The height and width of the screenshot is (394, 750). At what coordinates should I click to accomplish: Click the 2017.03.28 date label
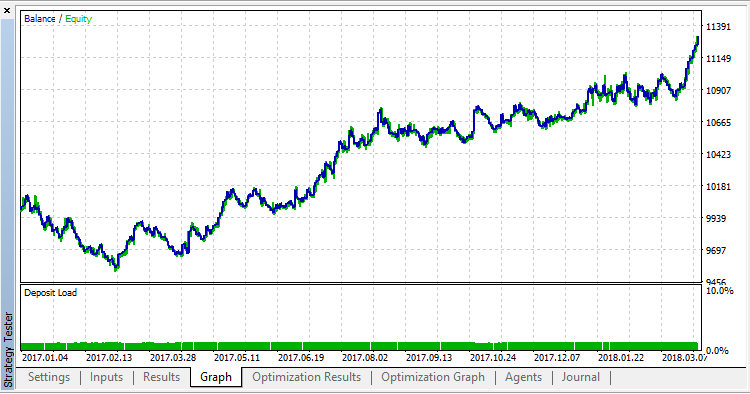pos(173,358)
